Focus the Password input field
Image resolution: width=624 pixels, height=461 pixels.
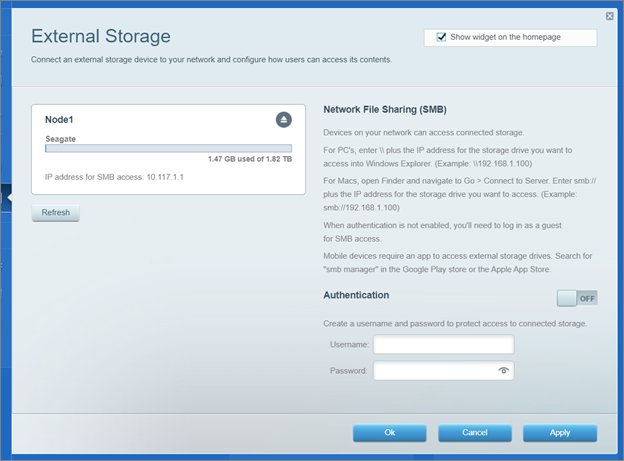coord(444,371)
